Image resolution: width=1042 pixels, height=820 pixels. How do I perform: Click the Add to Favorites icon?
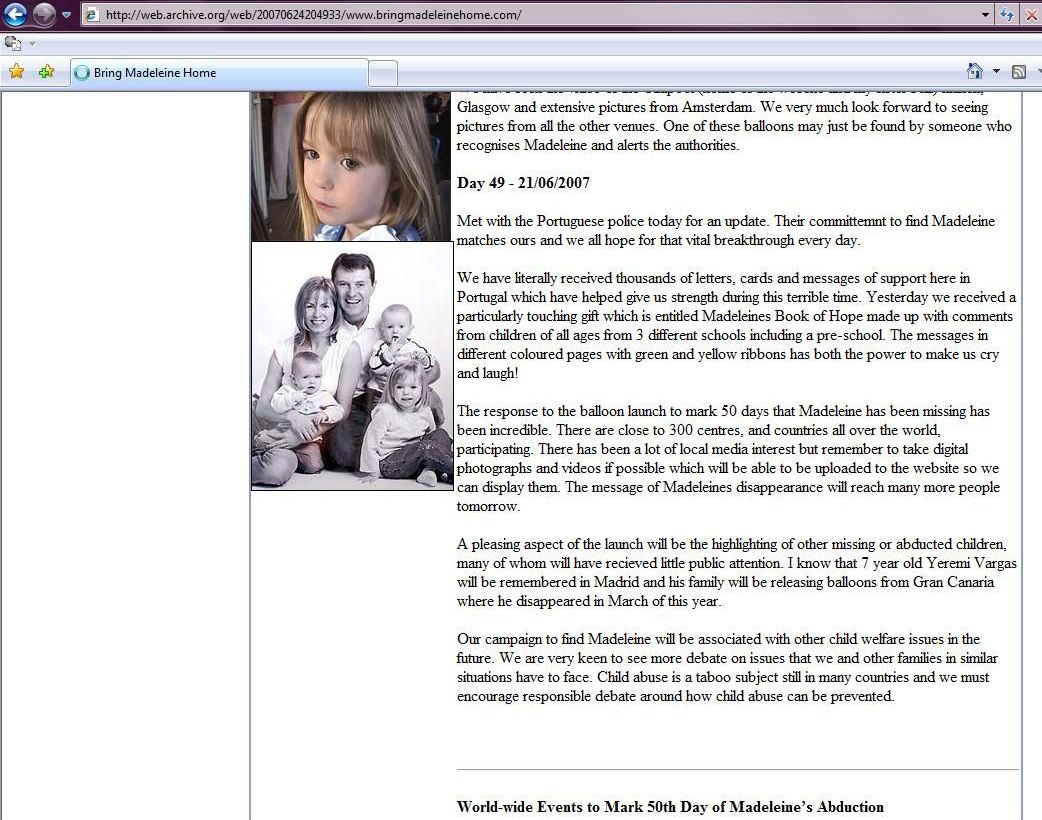[46, 72]
